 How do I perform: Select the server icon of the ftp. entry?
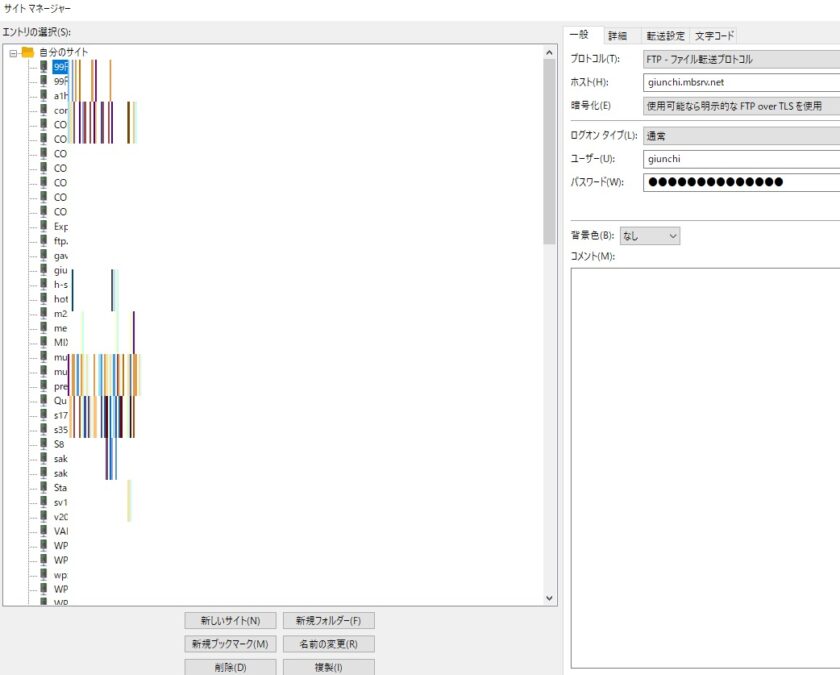coord(44,241)
